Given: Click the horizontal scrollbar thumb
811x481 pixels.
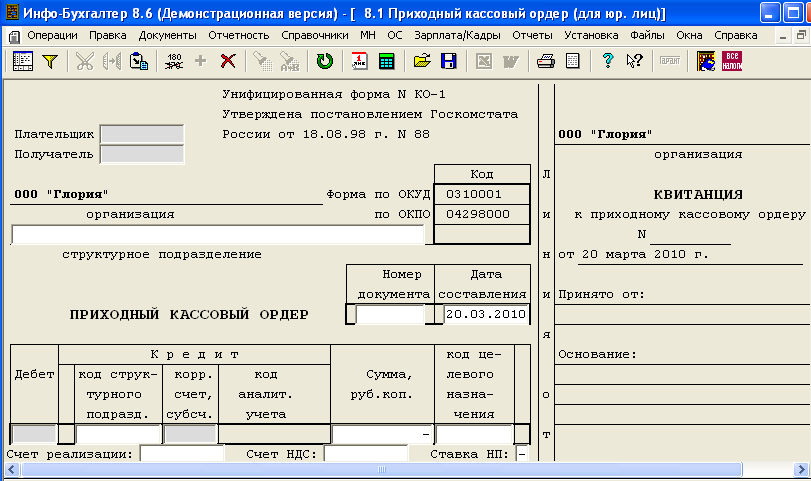Looking at the screenshot, I should [382, 470].
